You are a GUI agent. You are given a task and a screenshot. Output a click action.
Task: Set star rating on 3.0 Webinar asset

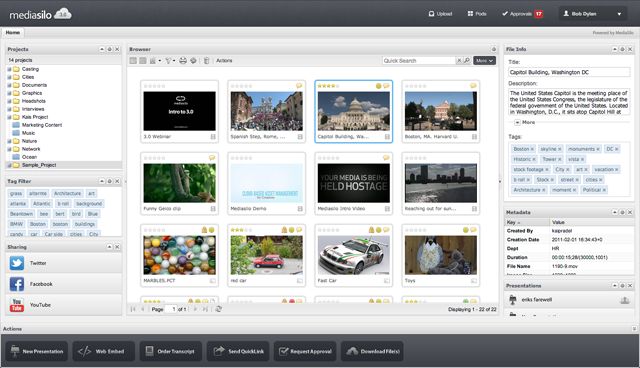tap(154, 86)
